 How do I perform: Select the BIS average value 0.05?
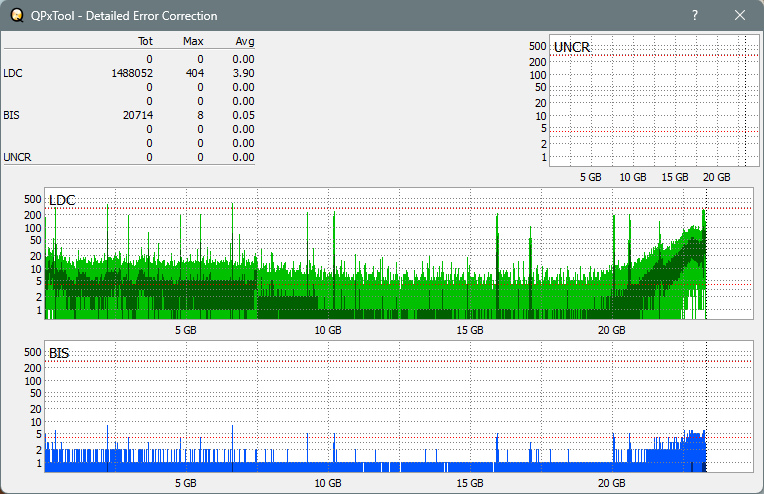click(244, 115)
